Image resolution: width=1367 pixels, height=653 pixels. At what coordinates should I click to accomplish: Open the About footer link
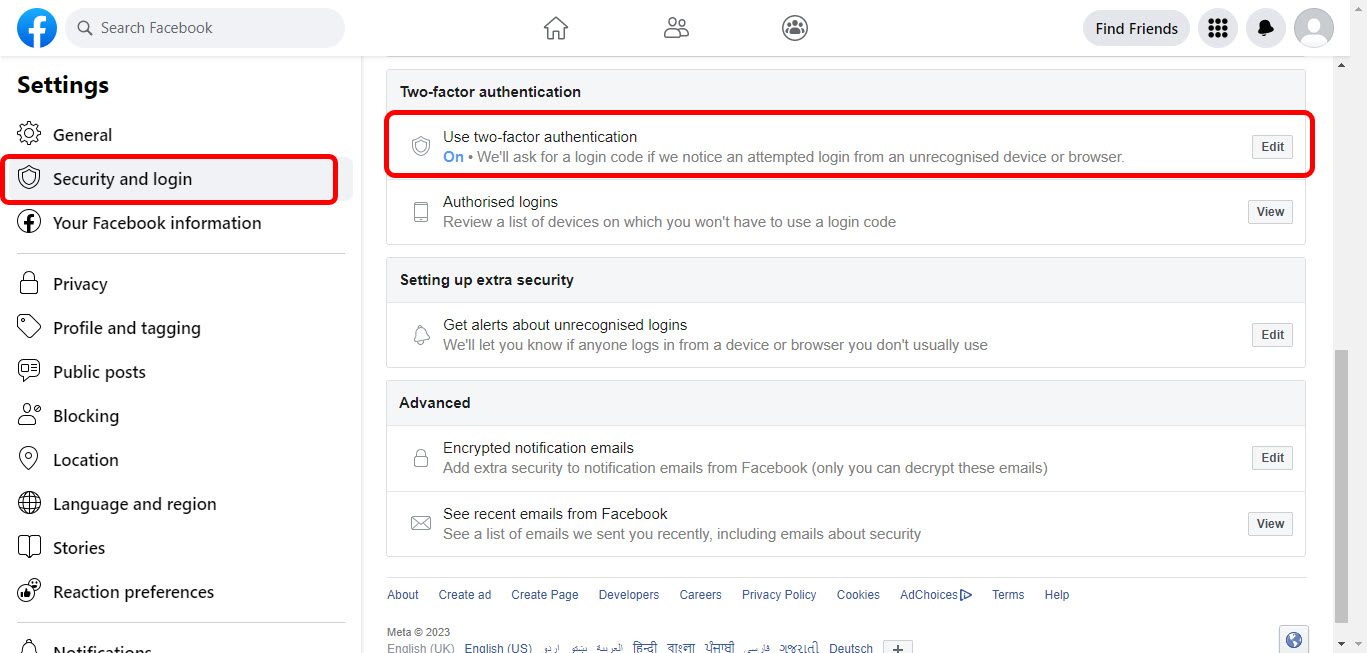(403, 595)
